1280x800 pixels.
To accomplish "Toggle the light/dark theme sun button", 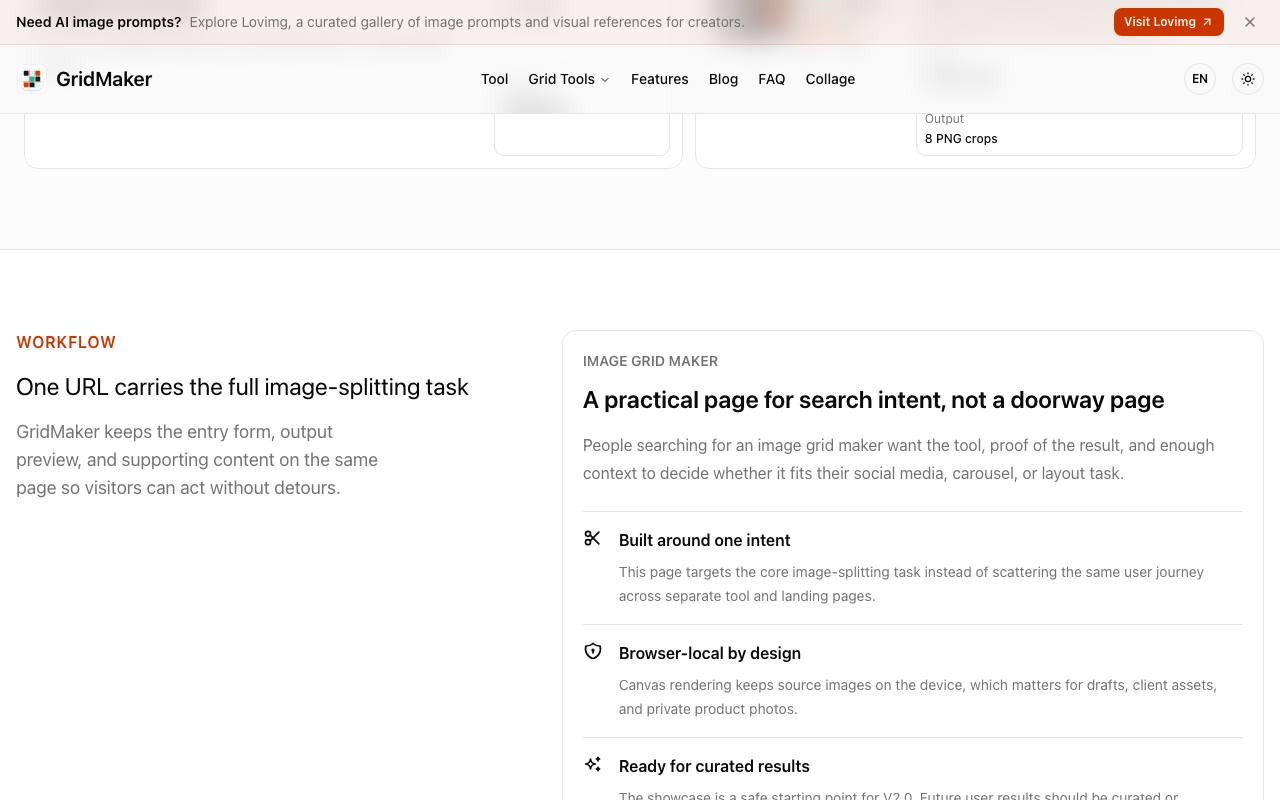I will [x=1248, y=79].
